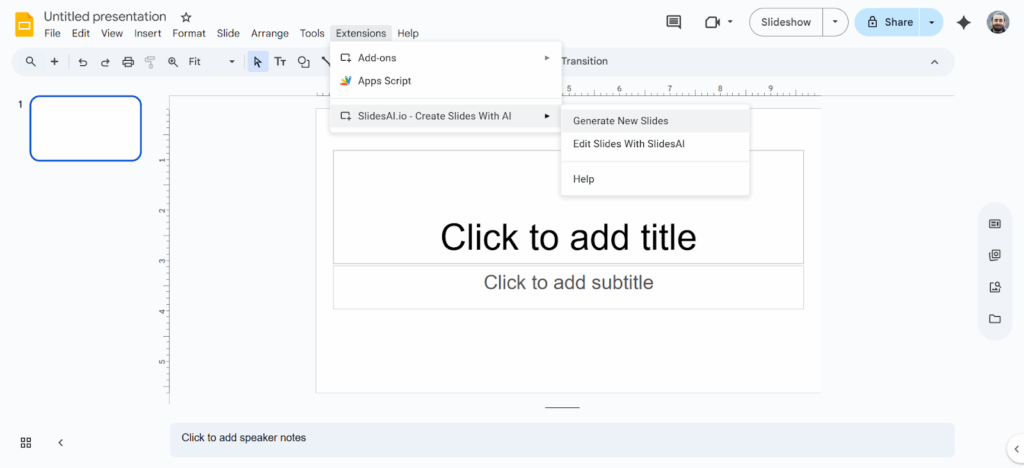The image size is (1024, 468).
Task: Collapse the filmstrip panel with left chevron
Action: pos(60,442)
